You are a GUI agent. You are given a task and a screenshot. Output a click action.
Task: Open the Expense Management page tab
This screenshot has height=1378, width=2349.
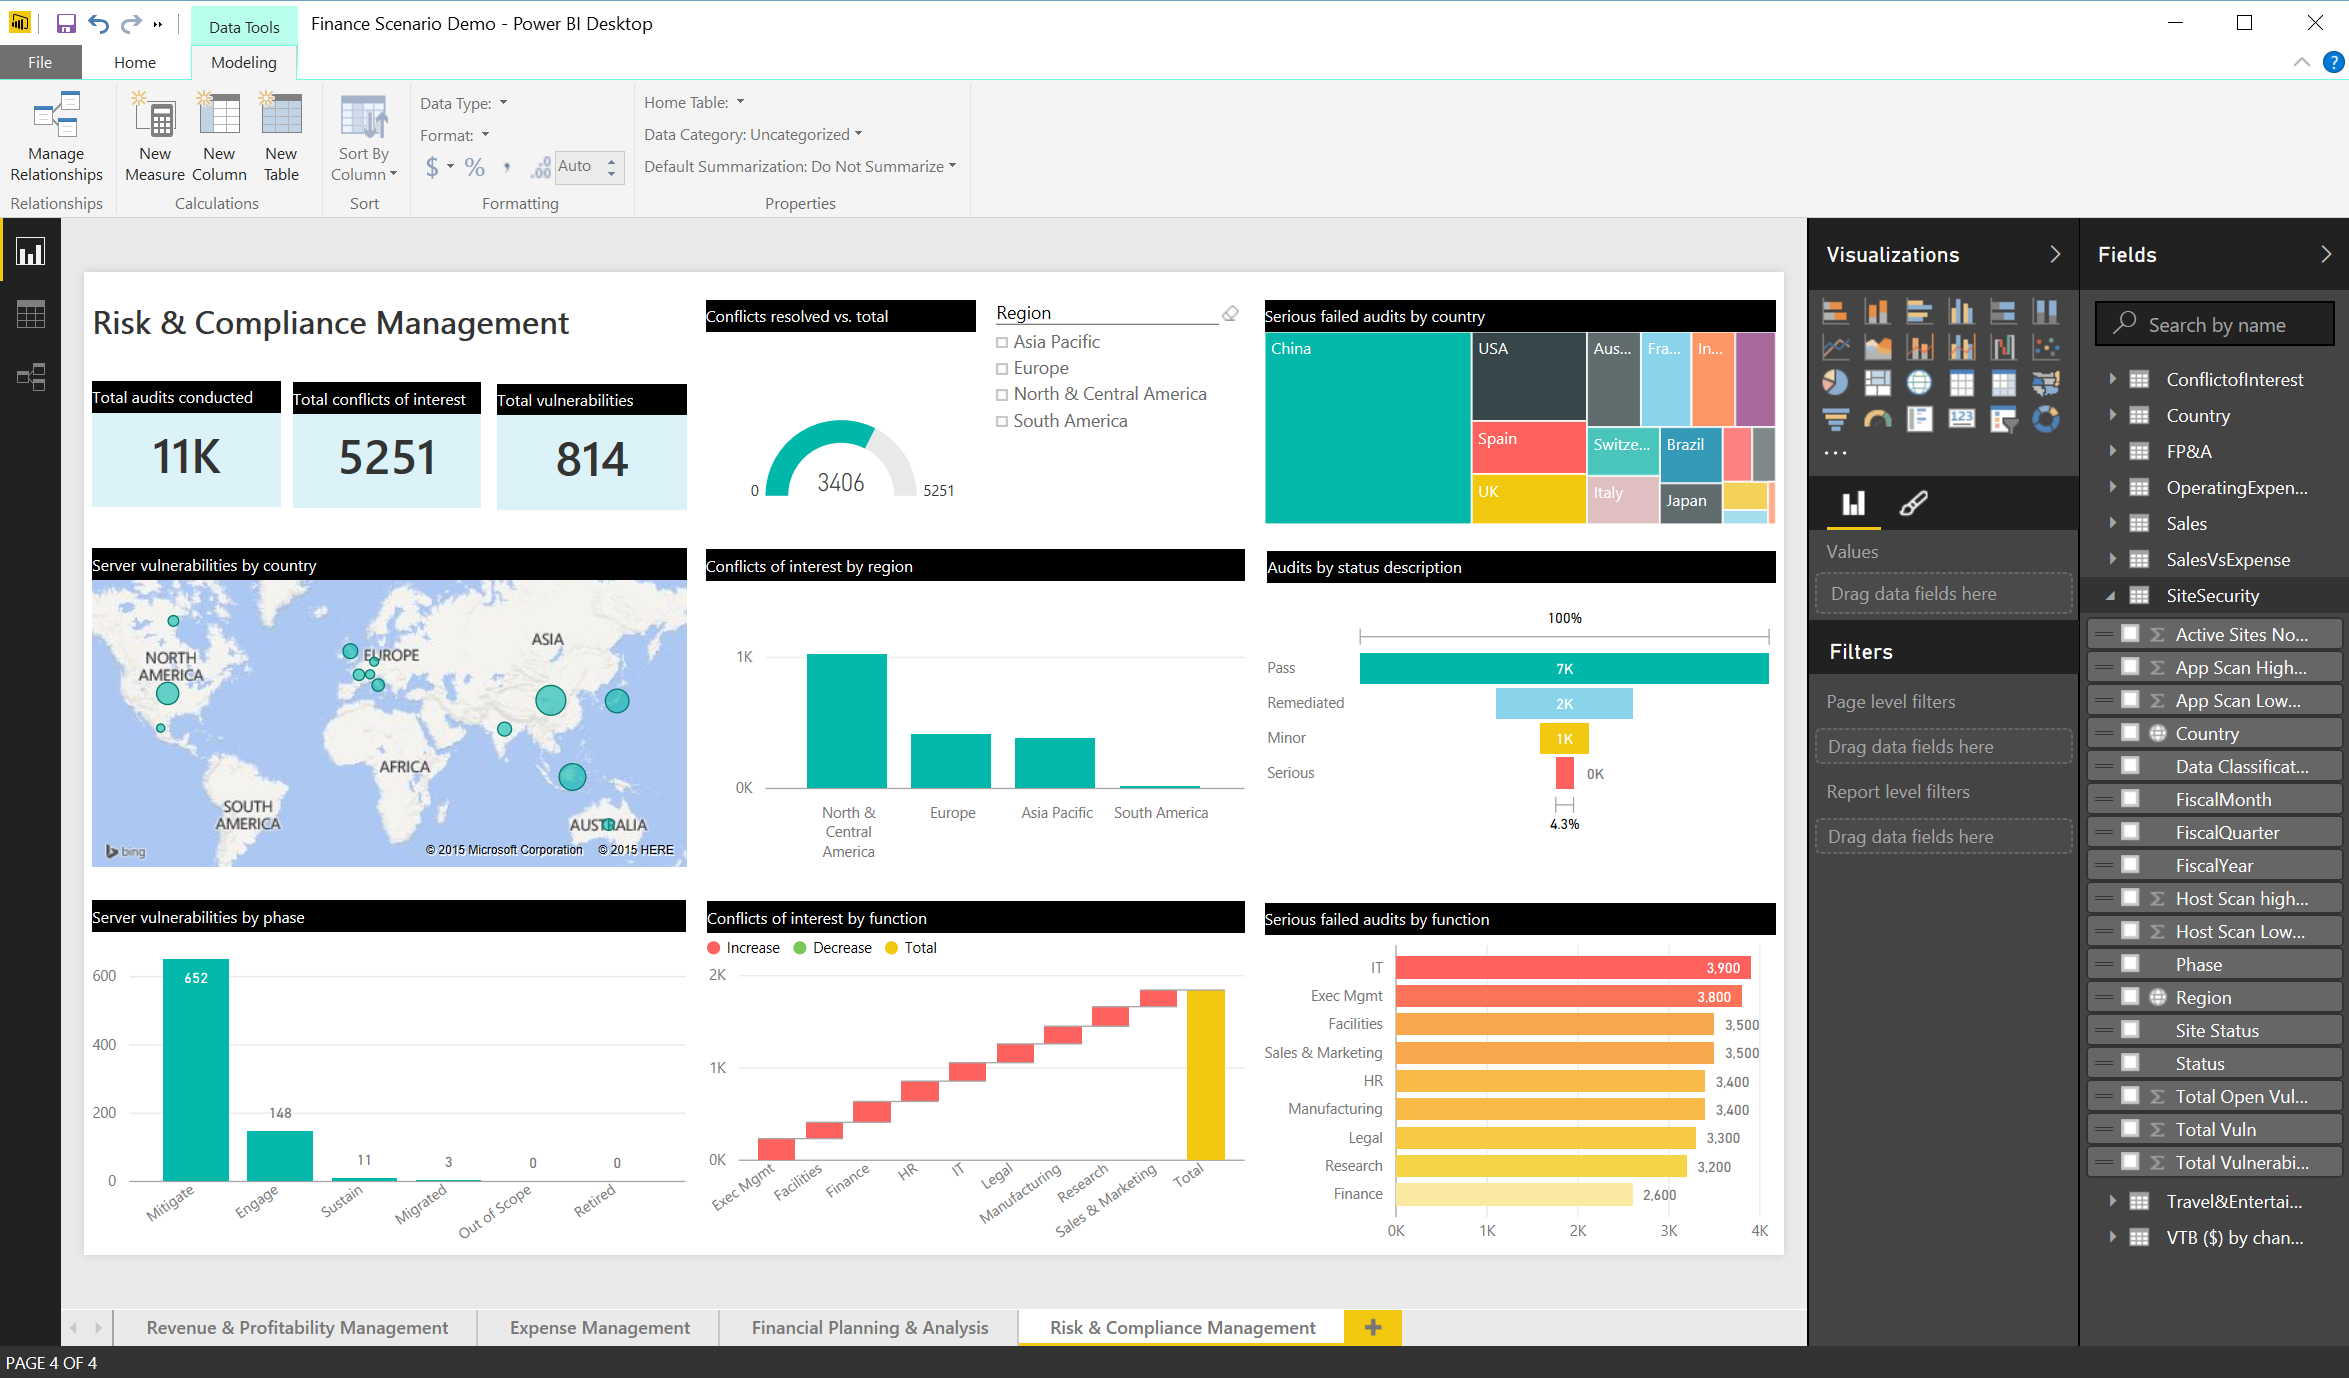click(599, 1327)
